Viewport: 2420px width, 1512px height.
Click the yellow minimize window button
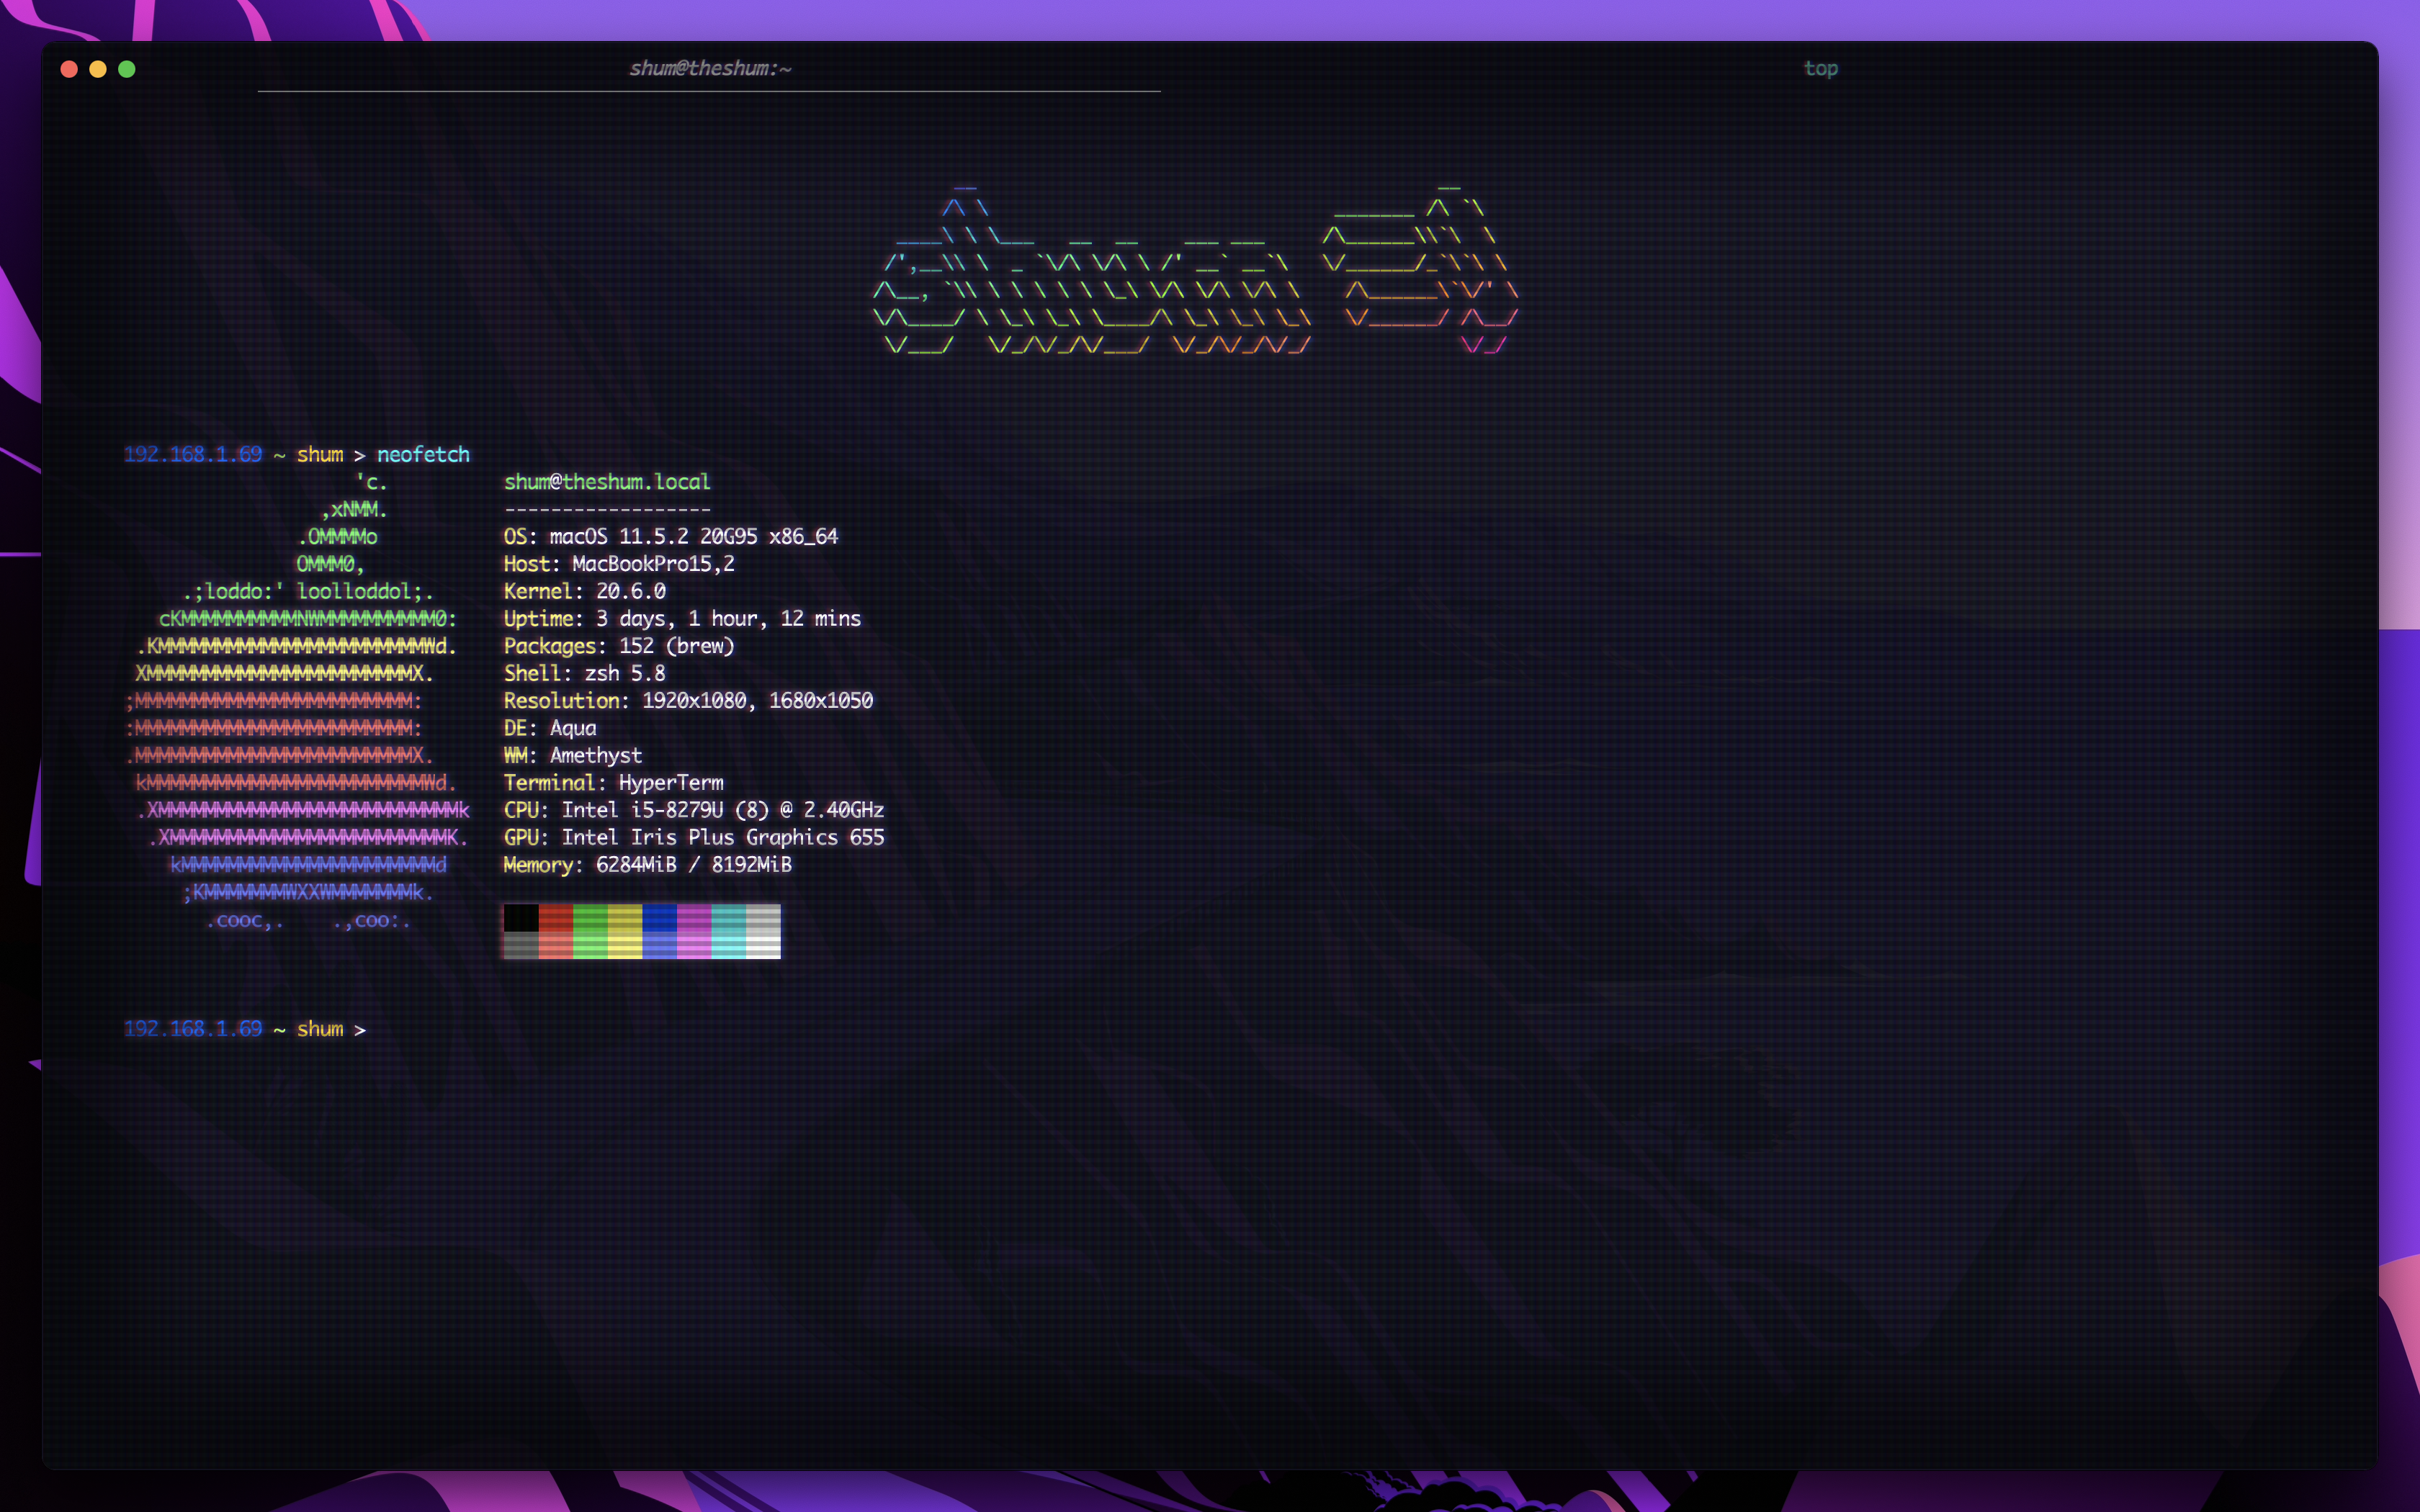click(x=98, y=69)
